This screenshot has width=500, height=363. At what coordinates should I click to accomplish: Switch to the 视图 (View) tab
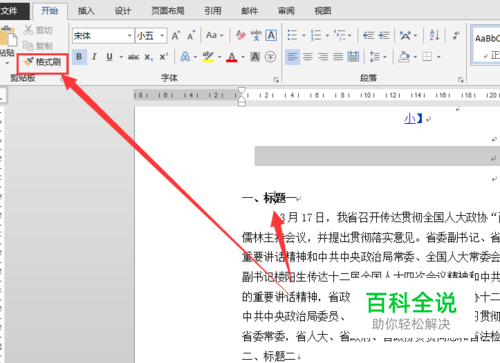[323, 11]
